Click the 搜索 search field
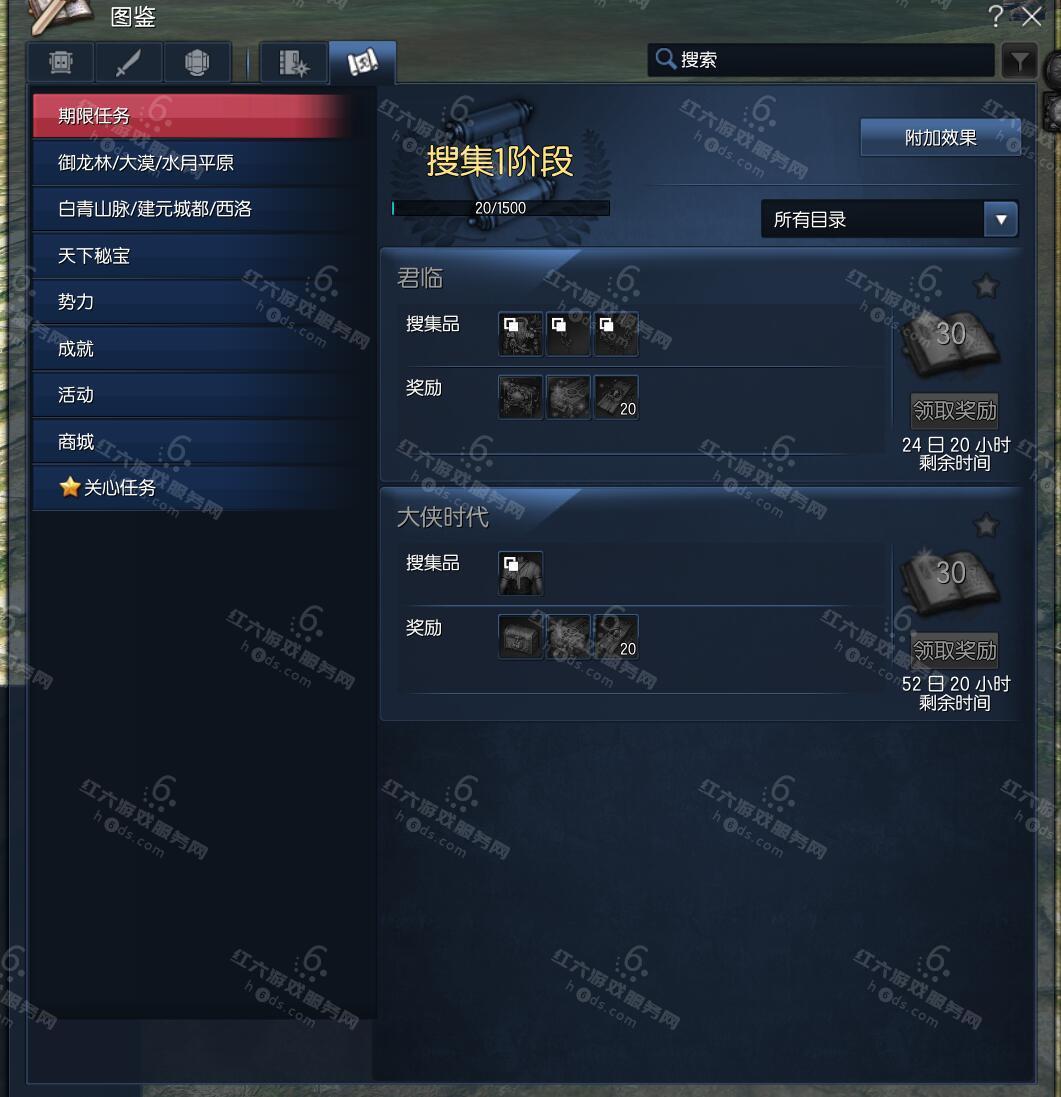1061x1097 pixels. coord(821,60)
